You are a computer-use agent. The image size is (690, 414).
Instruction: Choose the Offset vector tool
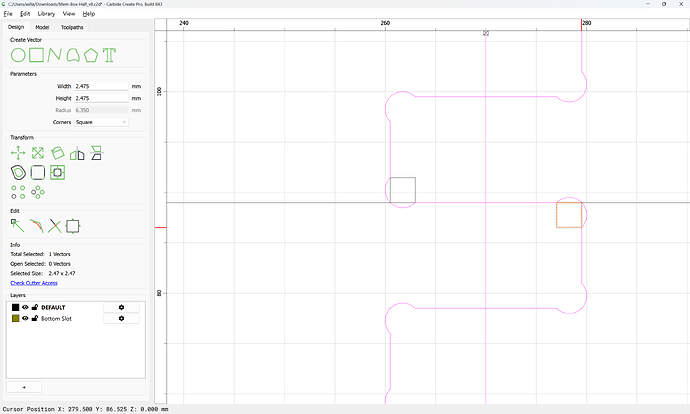point(18,172)
